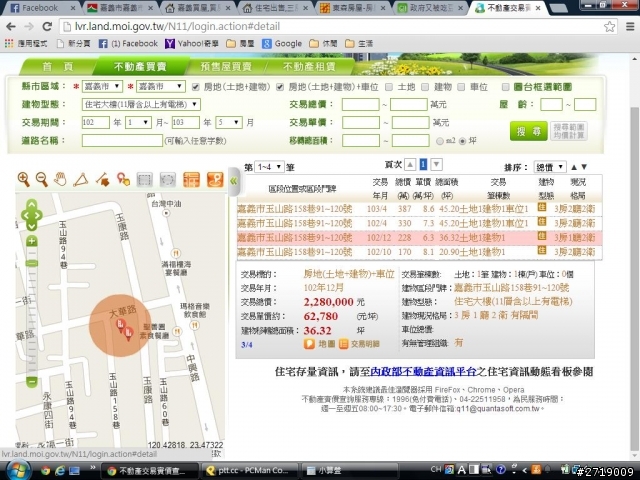The image size is (640, 480).
Task: Click page number 1 button
Action: pyautogui.click(x=423, y=164)
